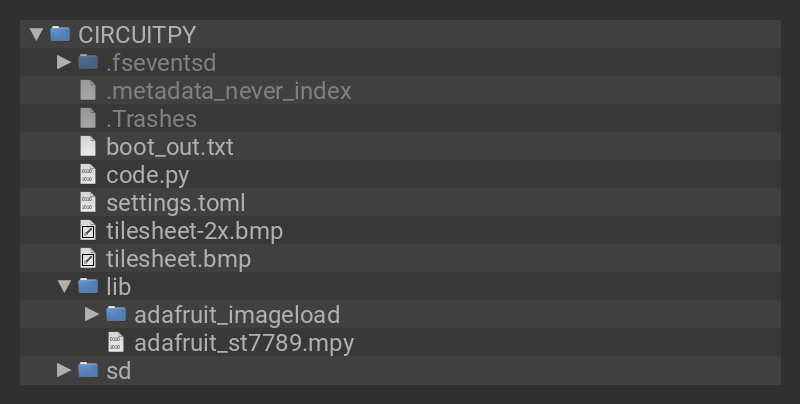Select the boot_out.txt file name
Screen dimensions: 800x404
click(169, 147)
